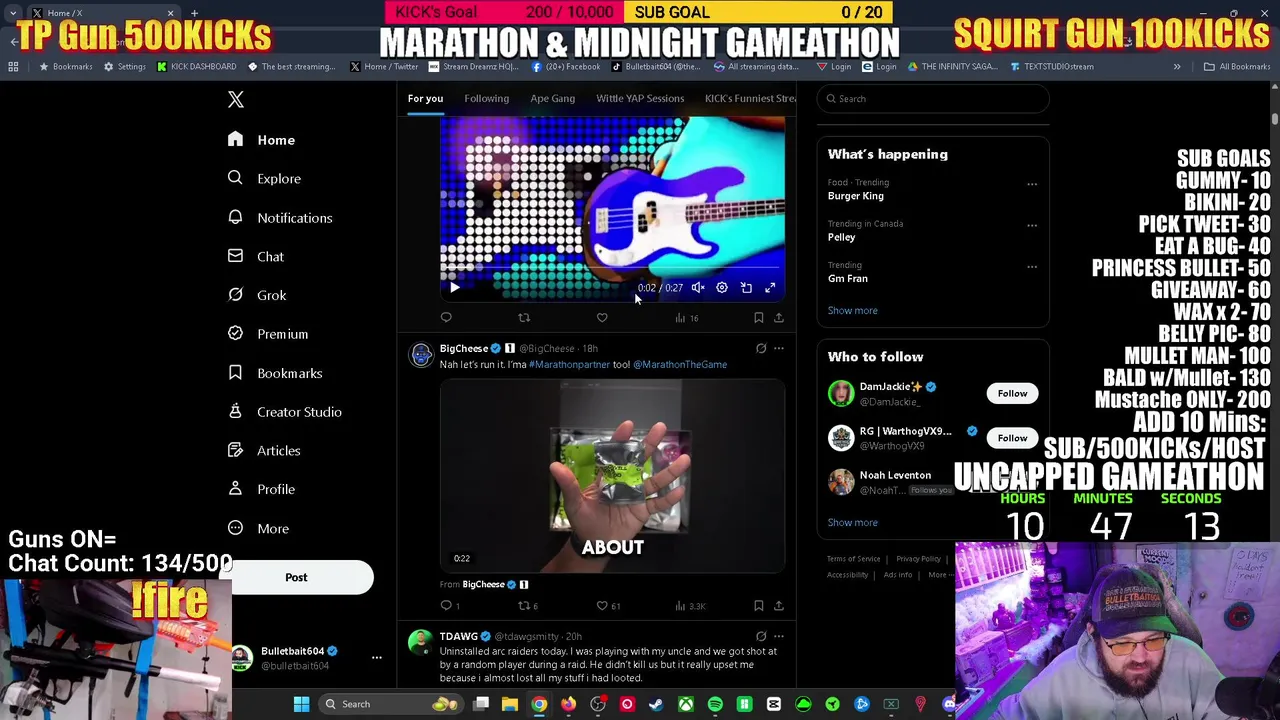Image resolution: width=1280 pixels, height=720 pixels.
Task: Switch to the Ape Gang tab
Action: click(552, 98)
